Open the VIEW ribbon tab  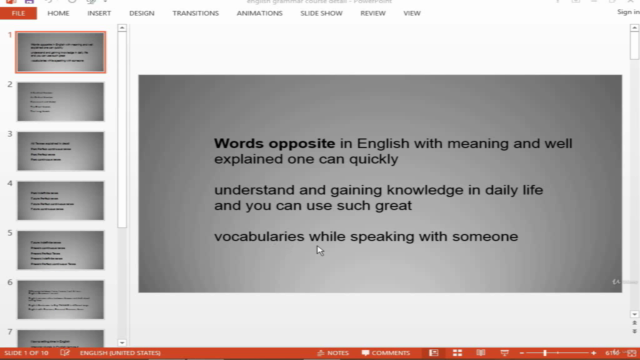coord(412,13)
